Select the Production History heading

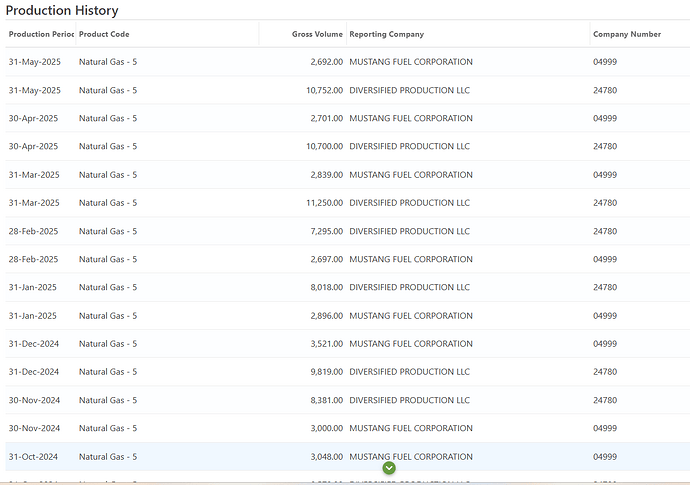coord(62,10)
